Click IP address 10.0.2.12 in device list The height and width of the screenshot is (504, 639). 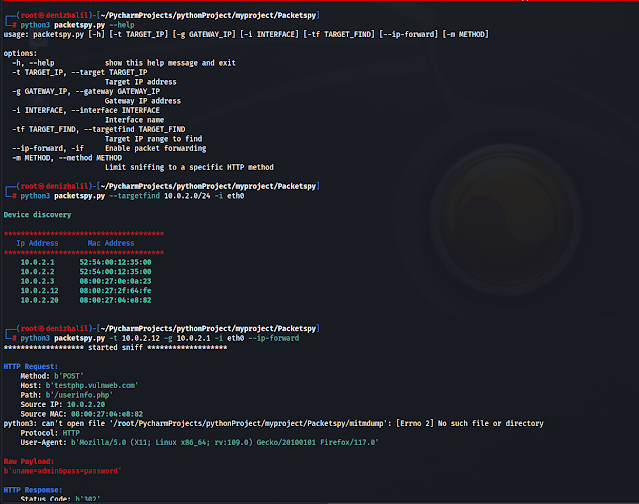39,291
